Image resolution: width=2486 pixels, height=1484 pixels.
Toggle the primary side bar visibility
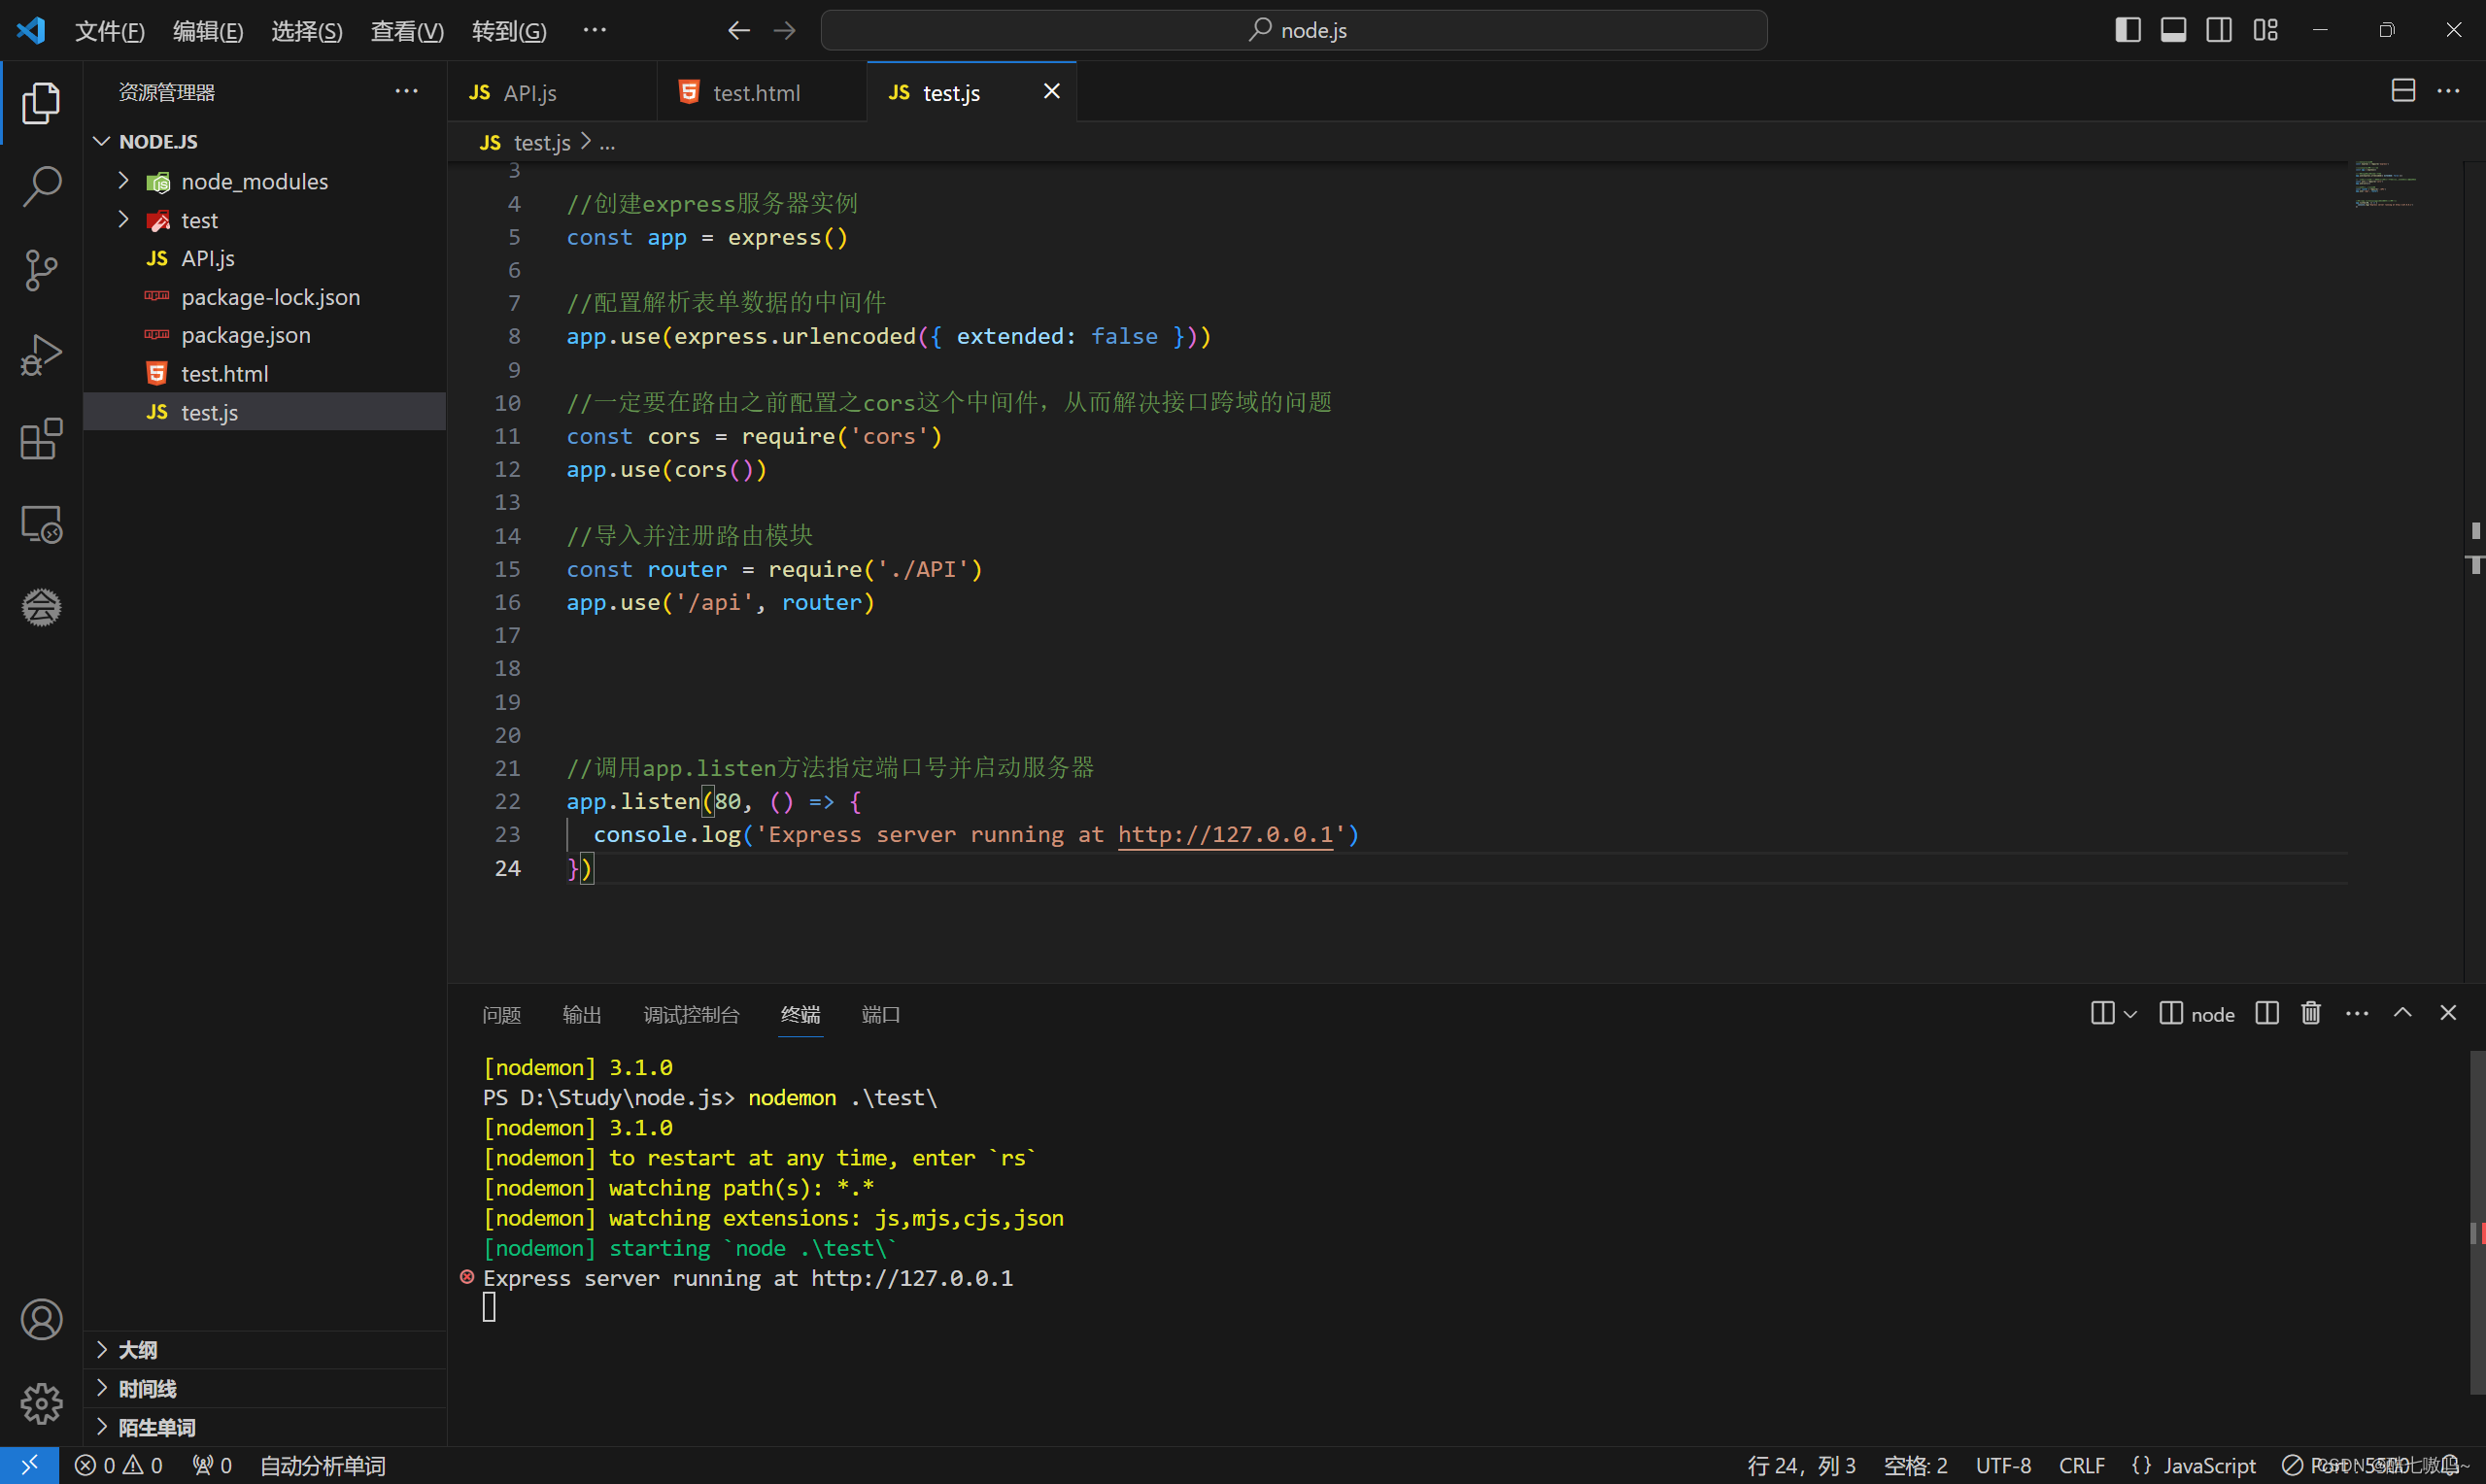[2128, 30]
